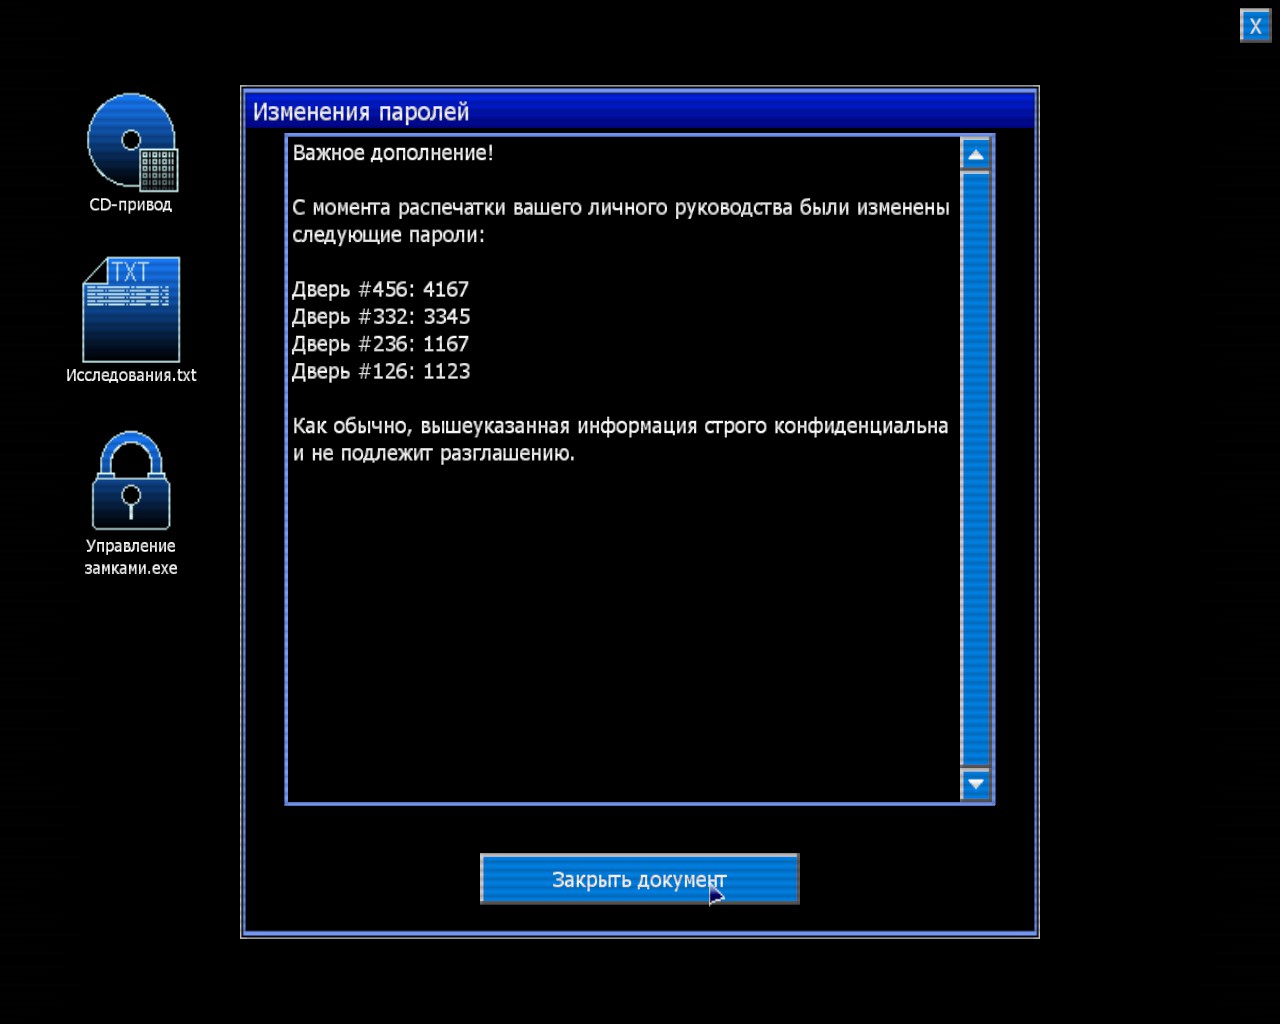Screen dimensions: 1280x1024
Task: Click the Изменения паролей title bar
Action: click(x=639, y=111)
